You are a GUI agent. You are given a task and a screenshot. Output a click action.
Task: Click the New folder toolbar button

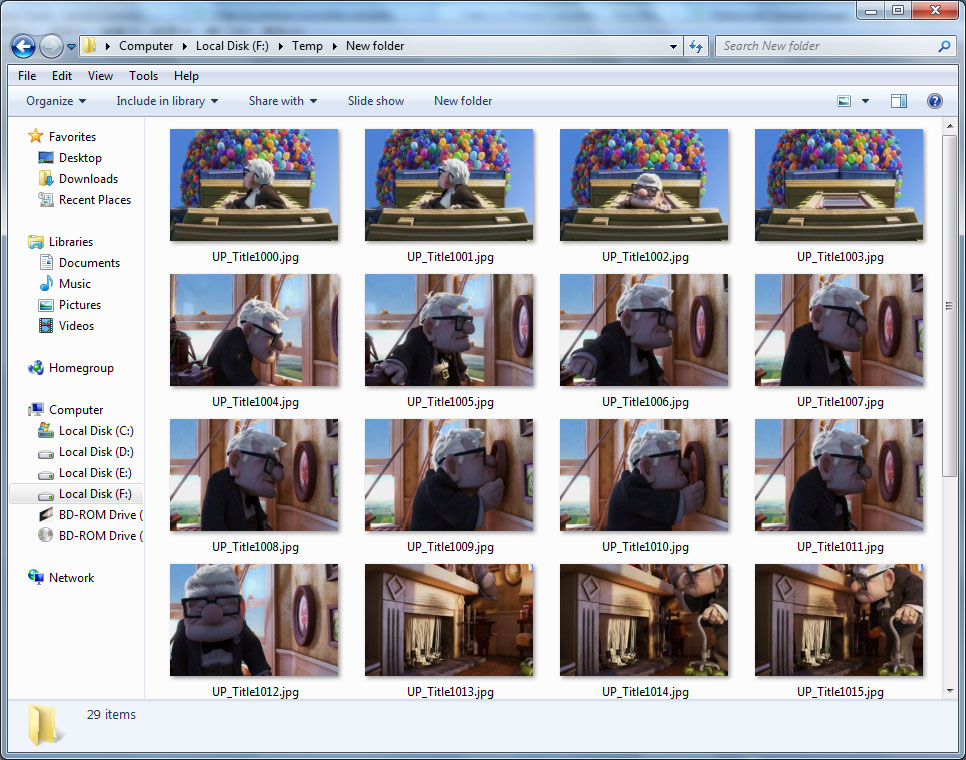[463, 101]
